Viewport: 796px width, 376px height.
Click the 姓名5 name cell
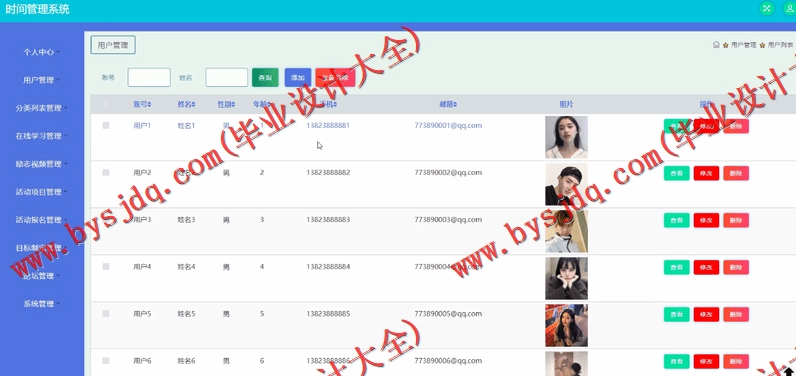pyautogui.click(x=186, y=314)
